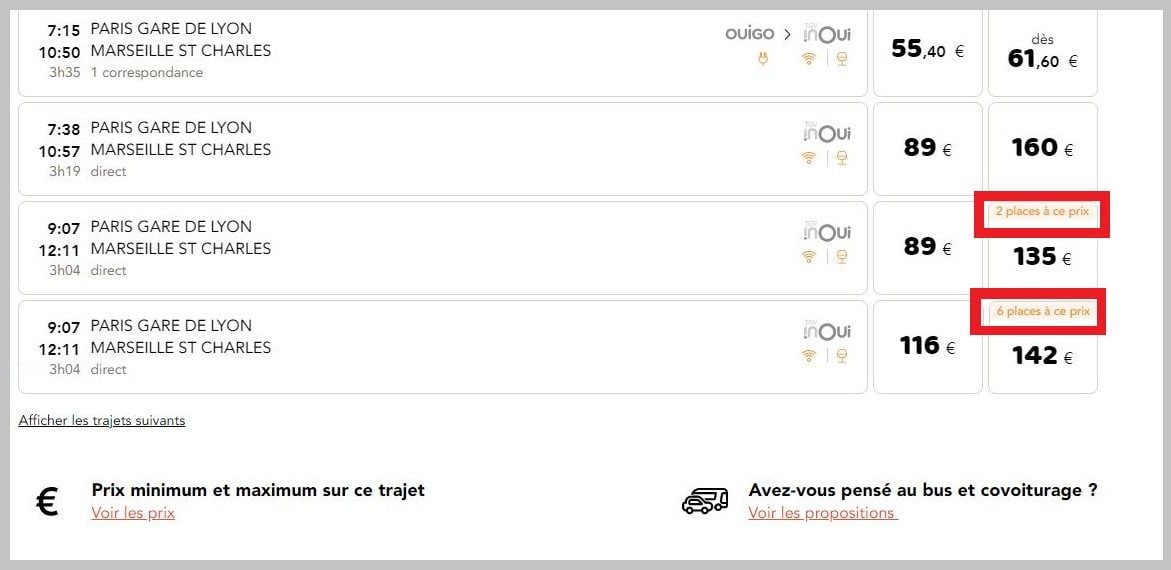Click the Wi-Fi icon on the 7:15 train
The image size is (1171, 570).
809,59
